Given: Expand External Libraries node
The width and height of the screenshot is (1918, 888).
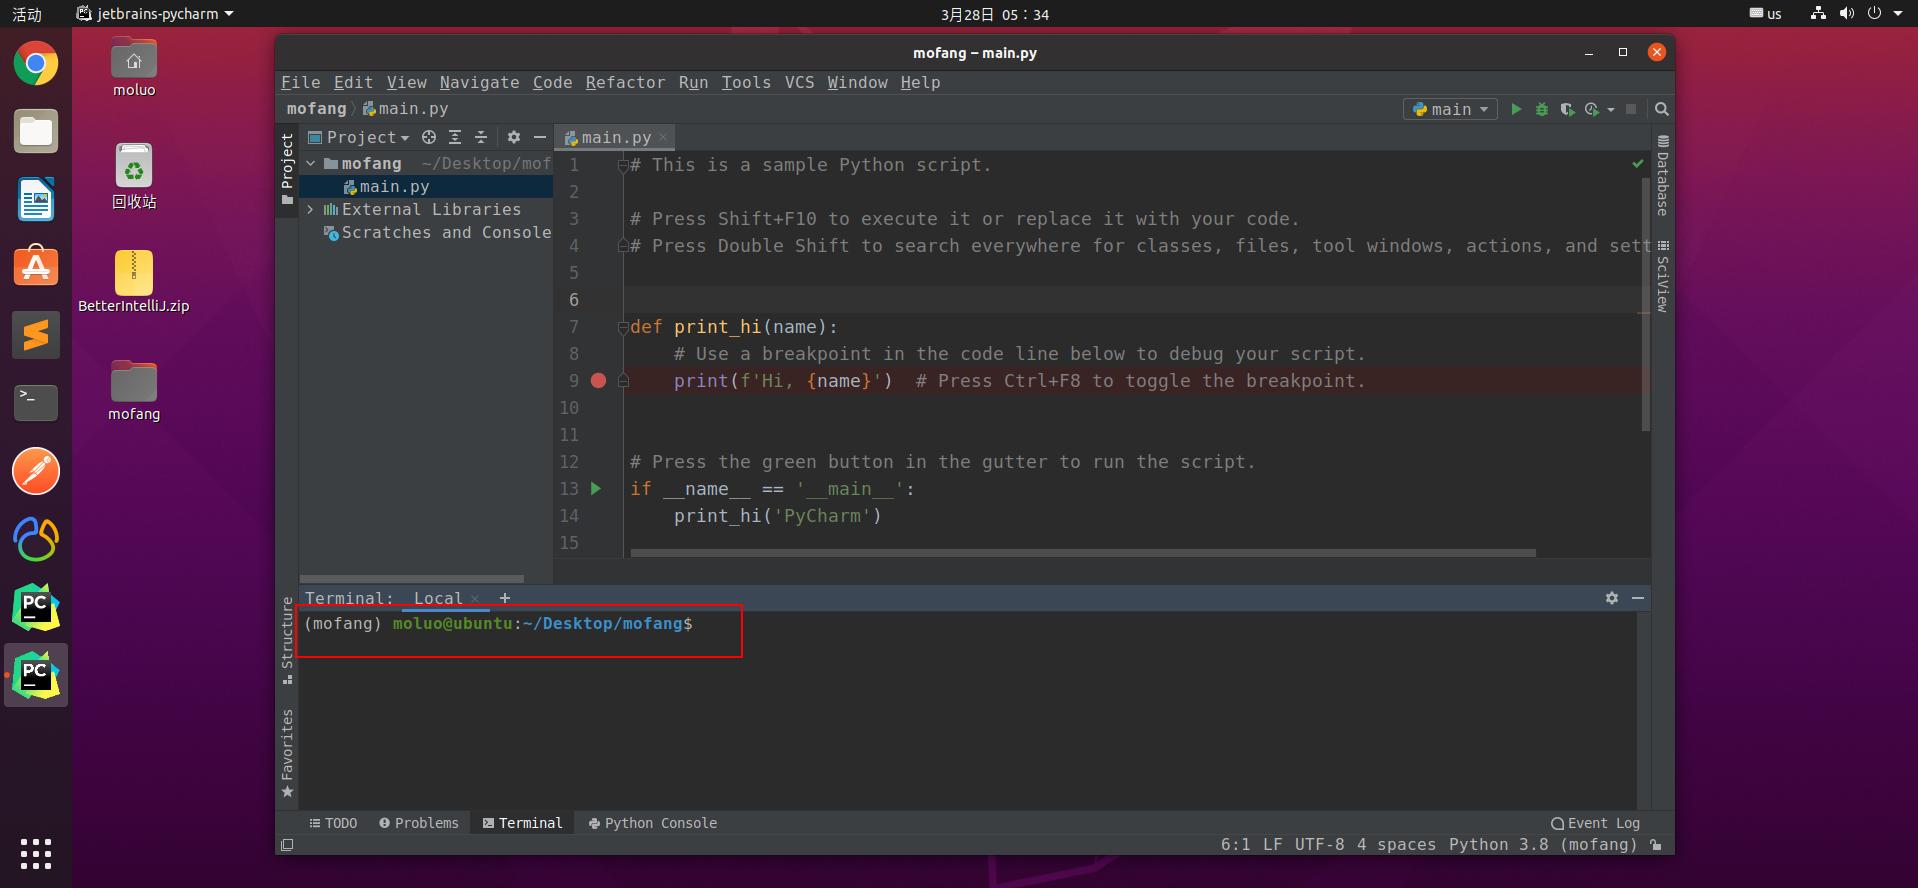Looking at the screenshot, I should coord(311,209).
